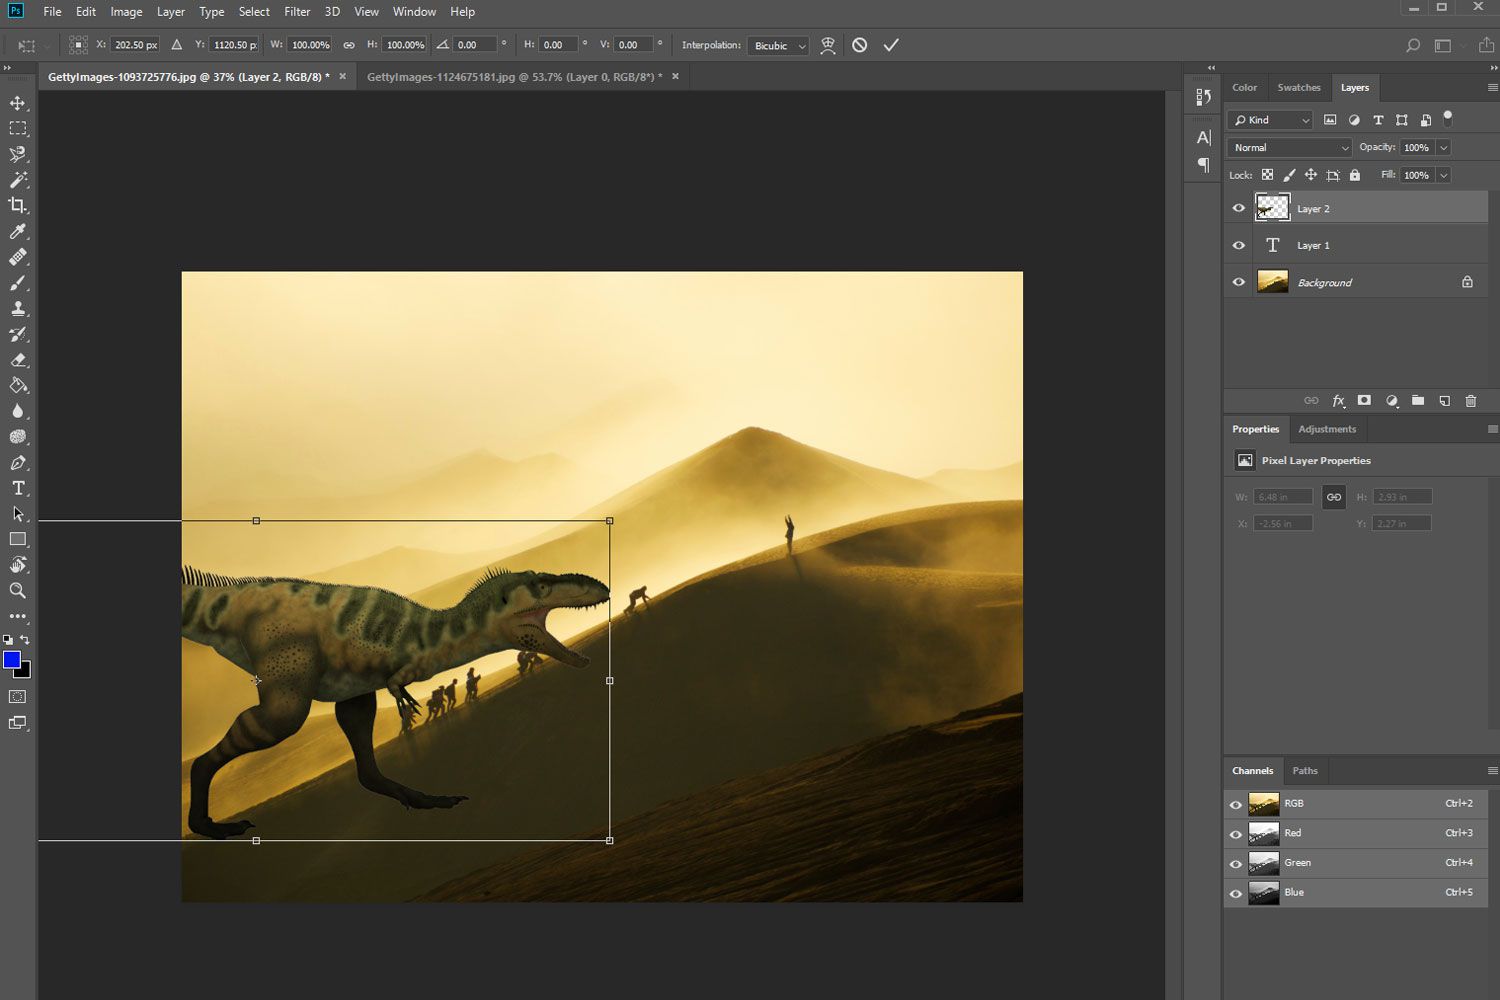Open the Layers panel menu
1500x1000 pixels.
click(1492, 87)
